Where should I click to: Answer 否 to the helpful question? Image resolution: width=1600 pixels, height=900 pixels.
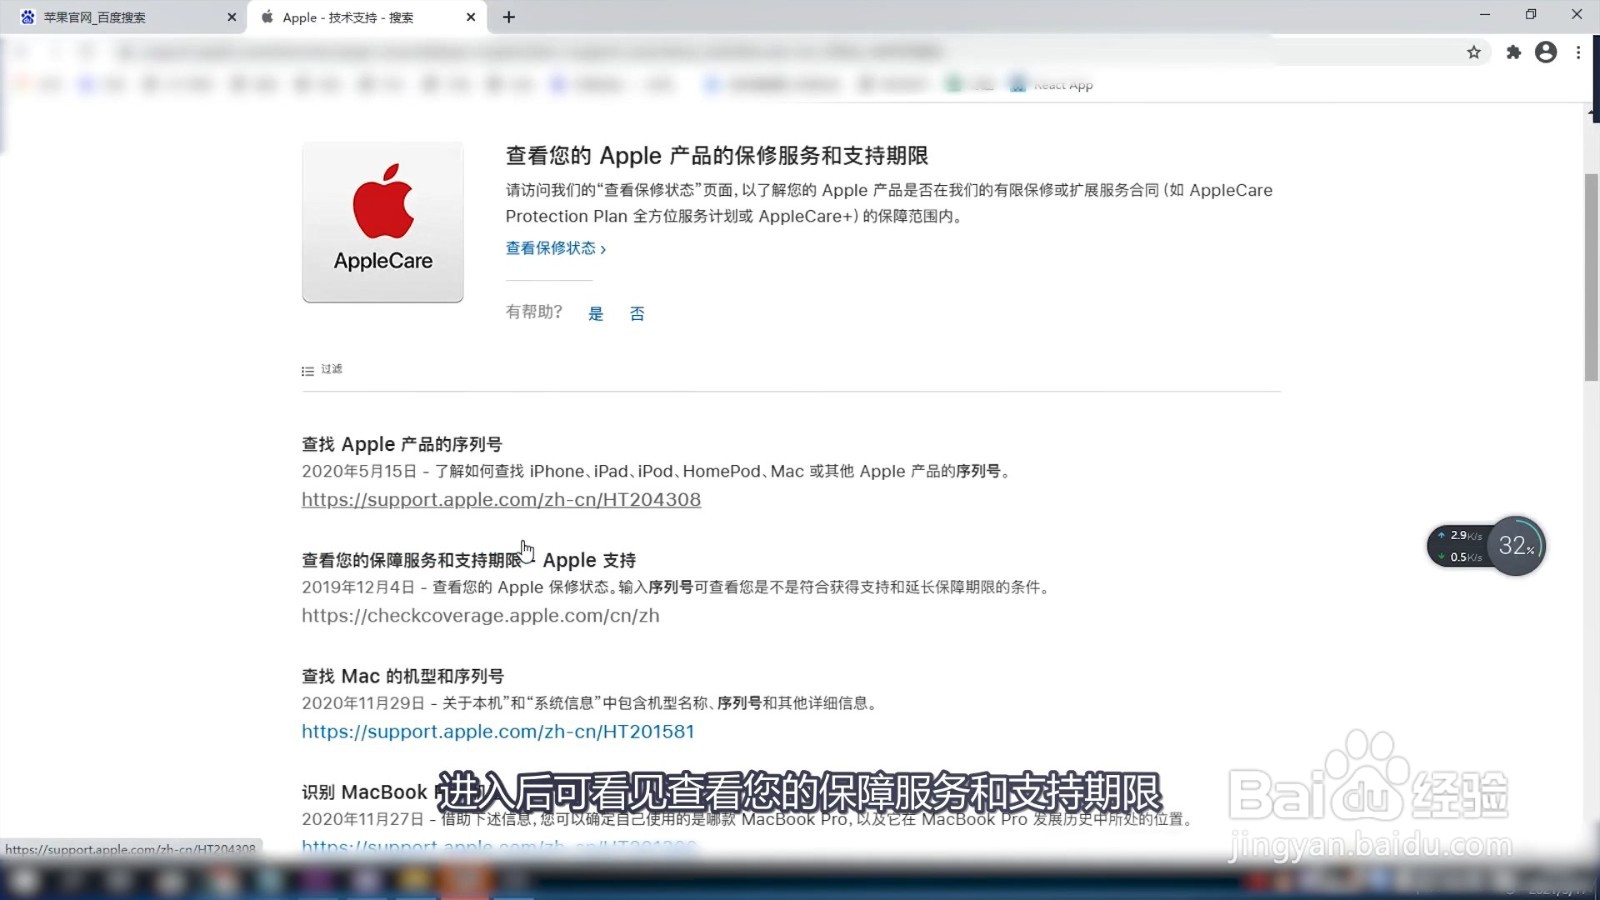[x=637, y=314]
